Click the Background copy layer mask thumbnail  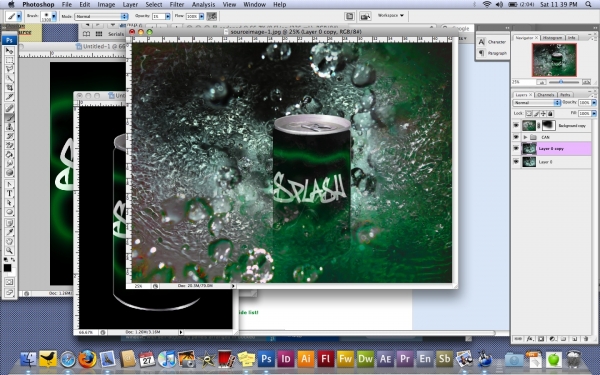pos(548,125)
